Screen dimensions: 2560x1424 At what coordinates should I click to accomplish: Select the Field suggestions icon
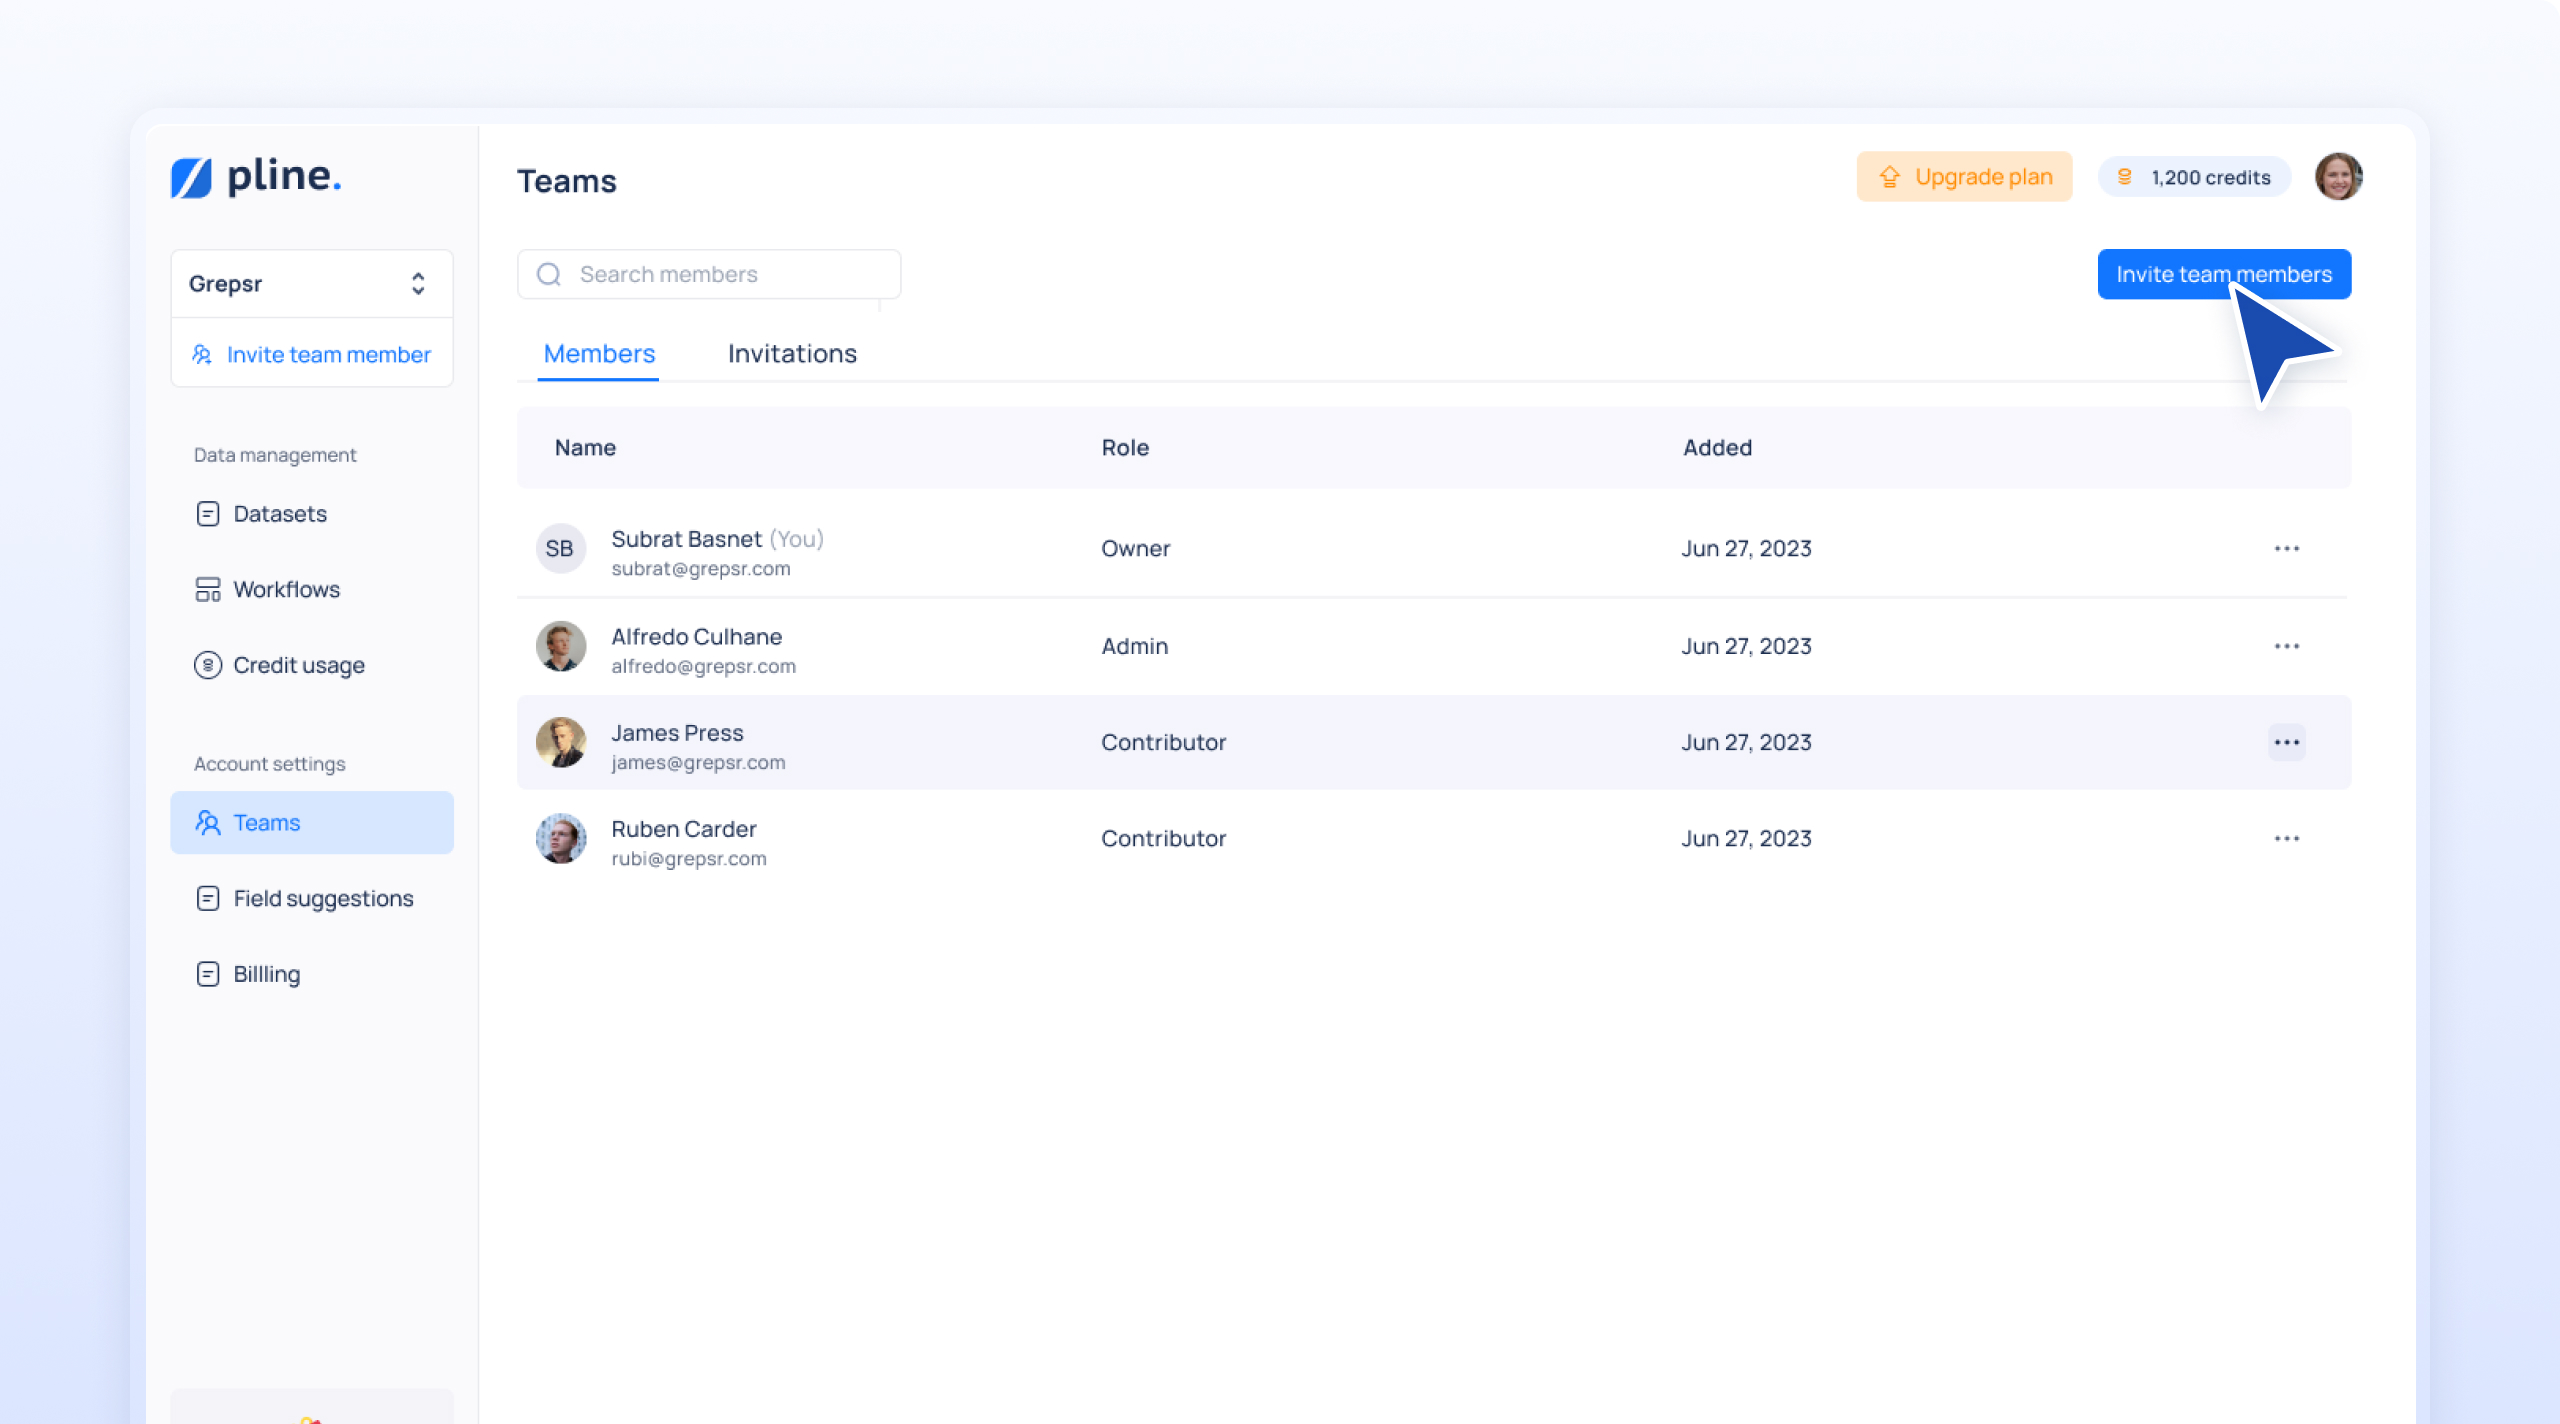(x=207, y=898)
